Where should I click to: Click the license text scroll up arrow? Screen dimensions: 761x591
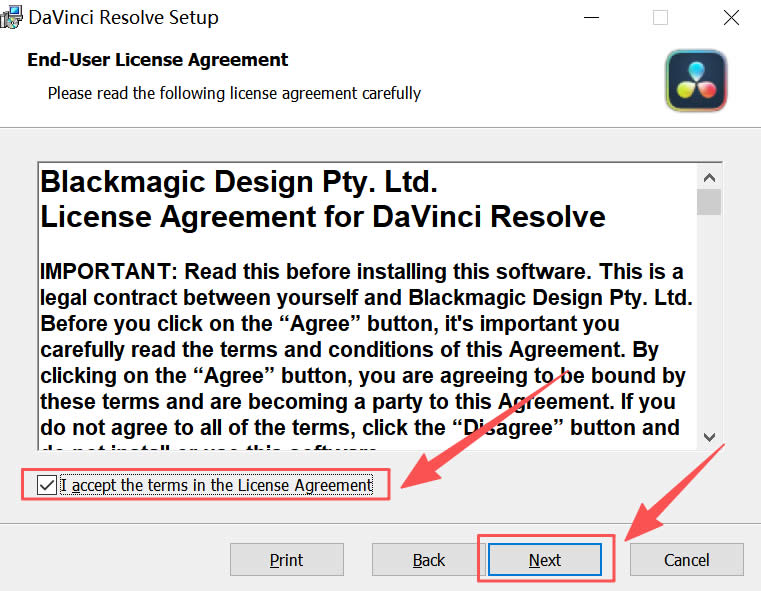(709, 178)
